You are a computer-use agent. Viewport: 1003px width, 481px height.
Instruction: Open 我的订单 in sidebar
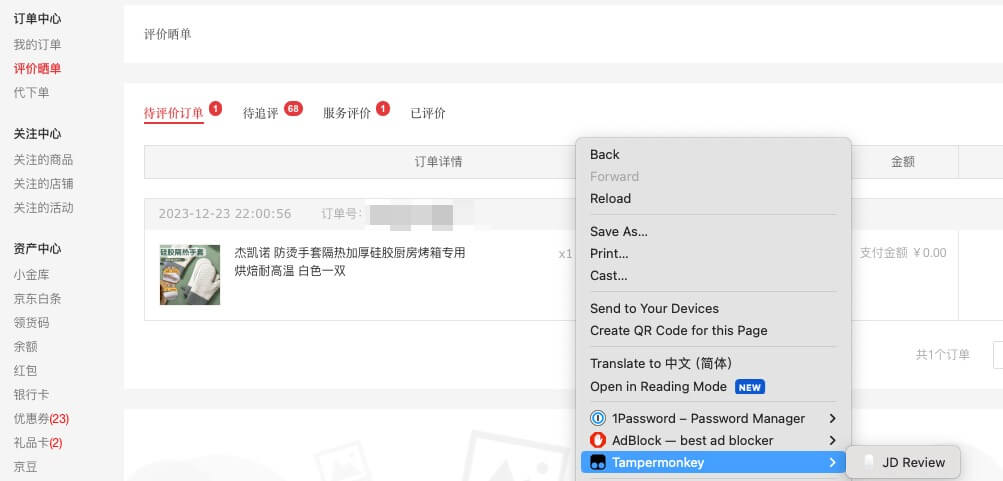click(x=37, y=45)
